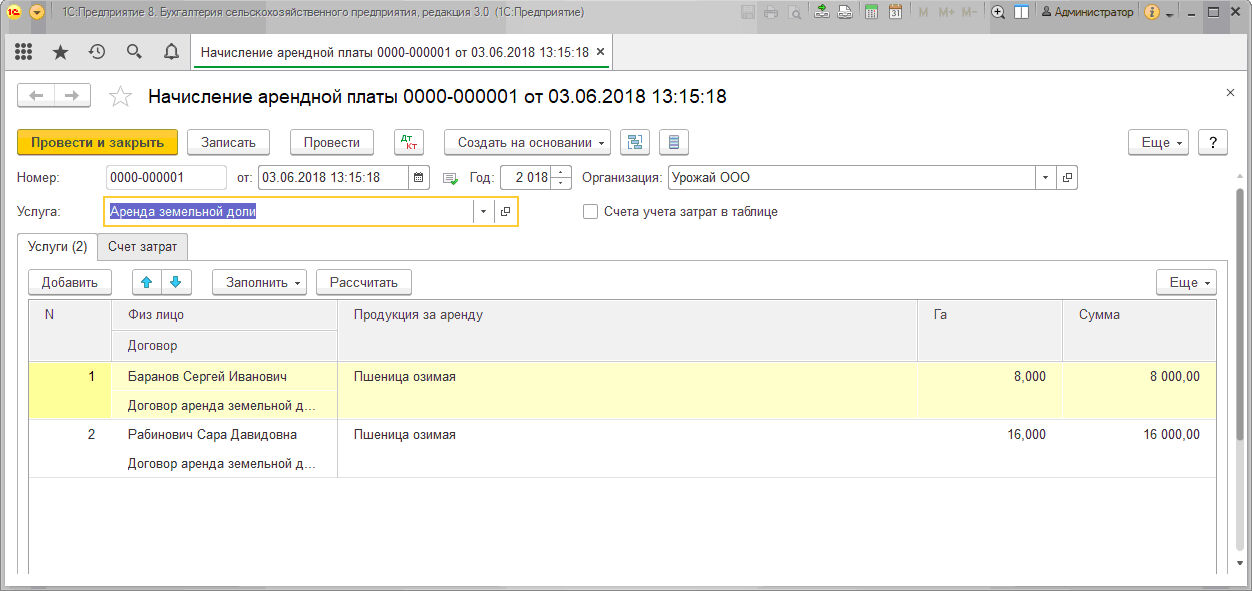This screenshot has height=591, width=1252.
Task: Open Favorites star in top panel
Action: [60, 52]
